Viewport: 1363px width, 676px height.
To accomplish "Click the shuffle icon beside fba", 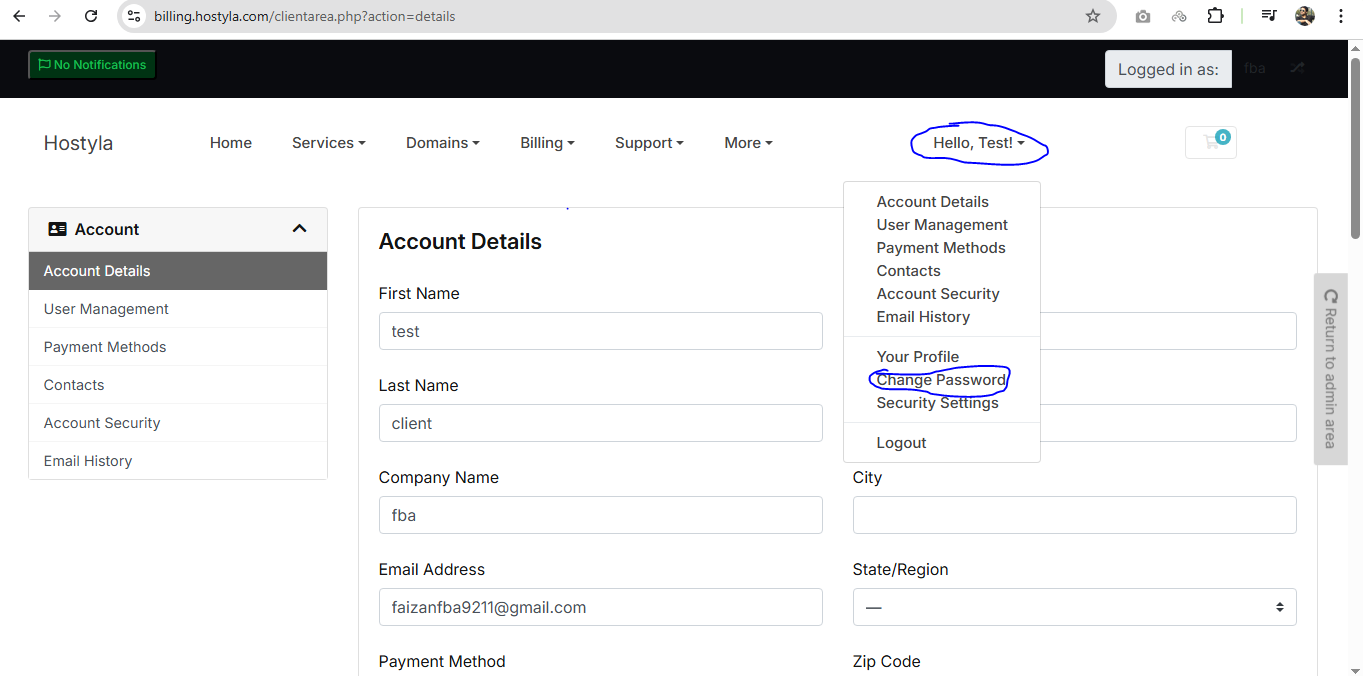I will 1297,68.
